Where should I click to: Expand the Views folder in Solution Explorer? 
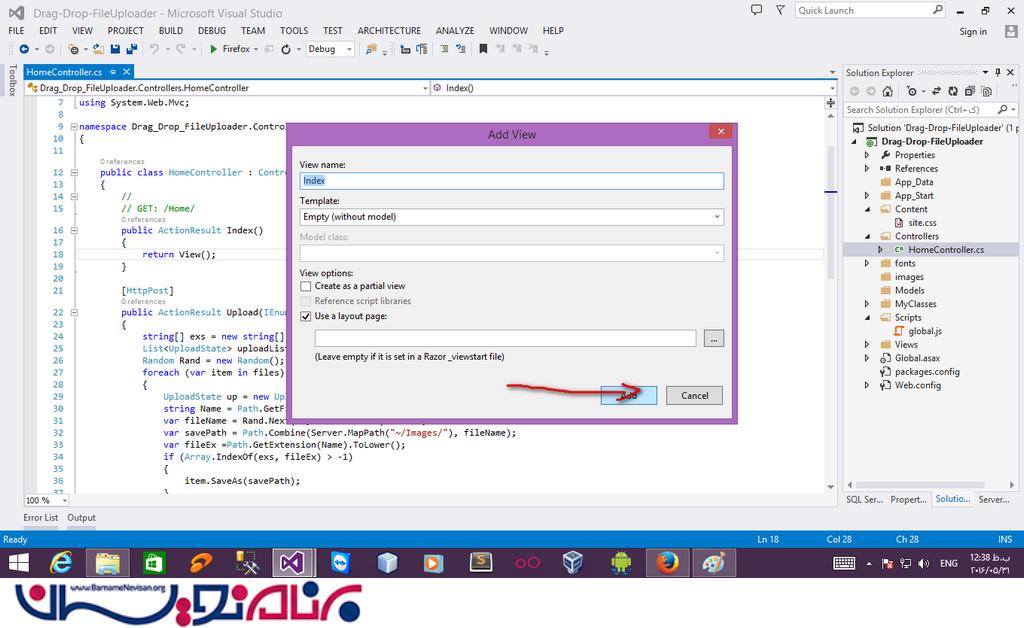coord(867,345)
